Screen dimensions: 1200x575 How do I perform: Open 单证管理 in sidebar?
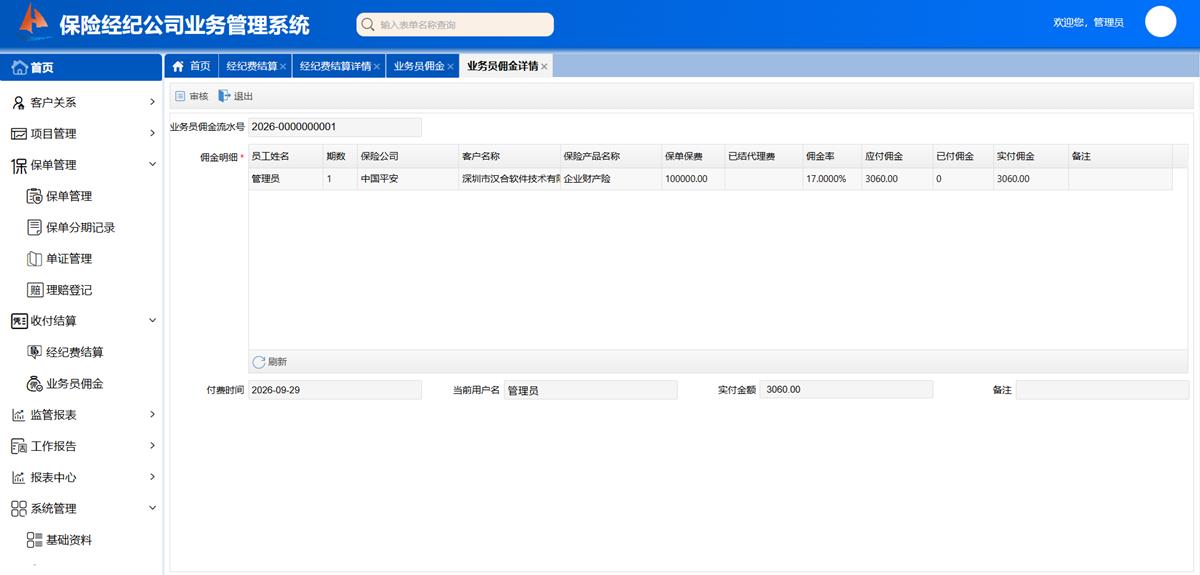[x=69, y=258]
